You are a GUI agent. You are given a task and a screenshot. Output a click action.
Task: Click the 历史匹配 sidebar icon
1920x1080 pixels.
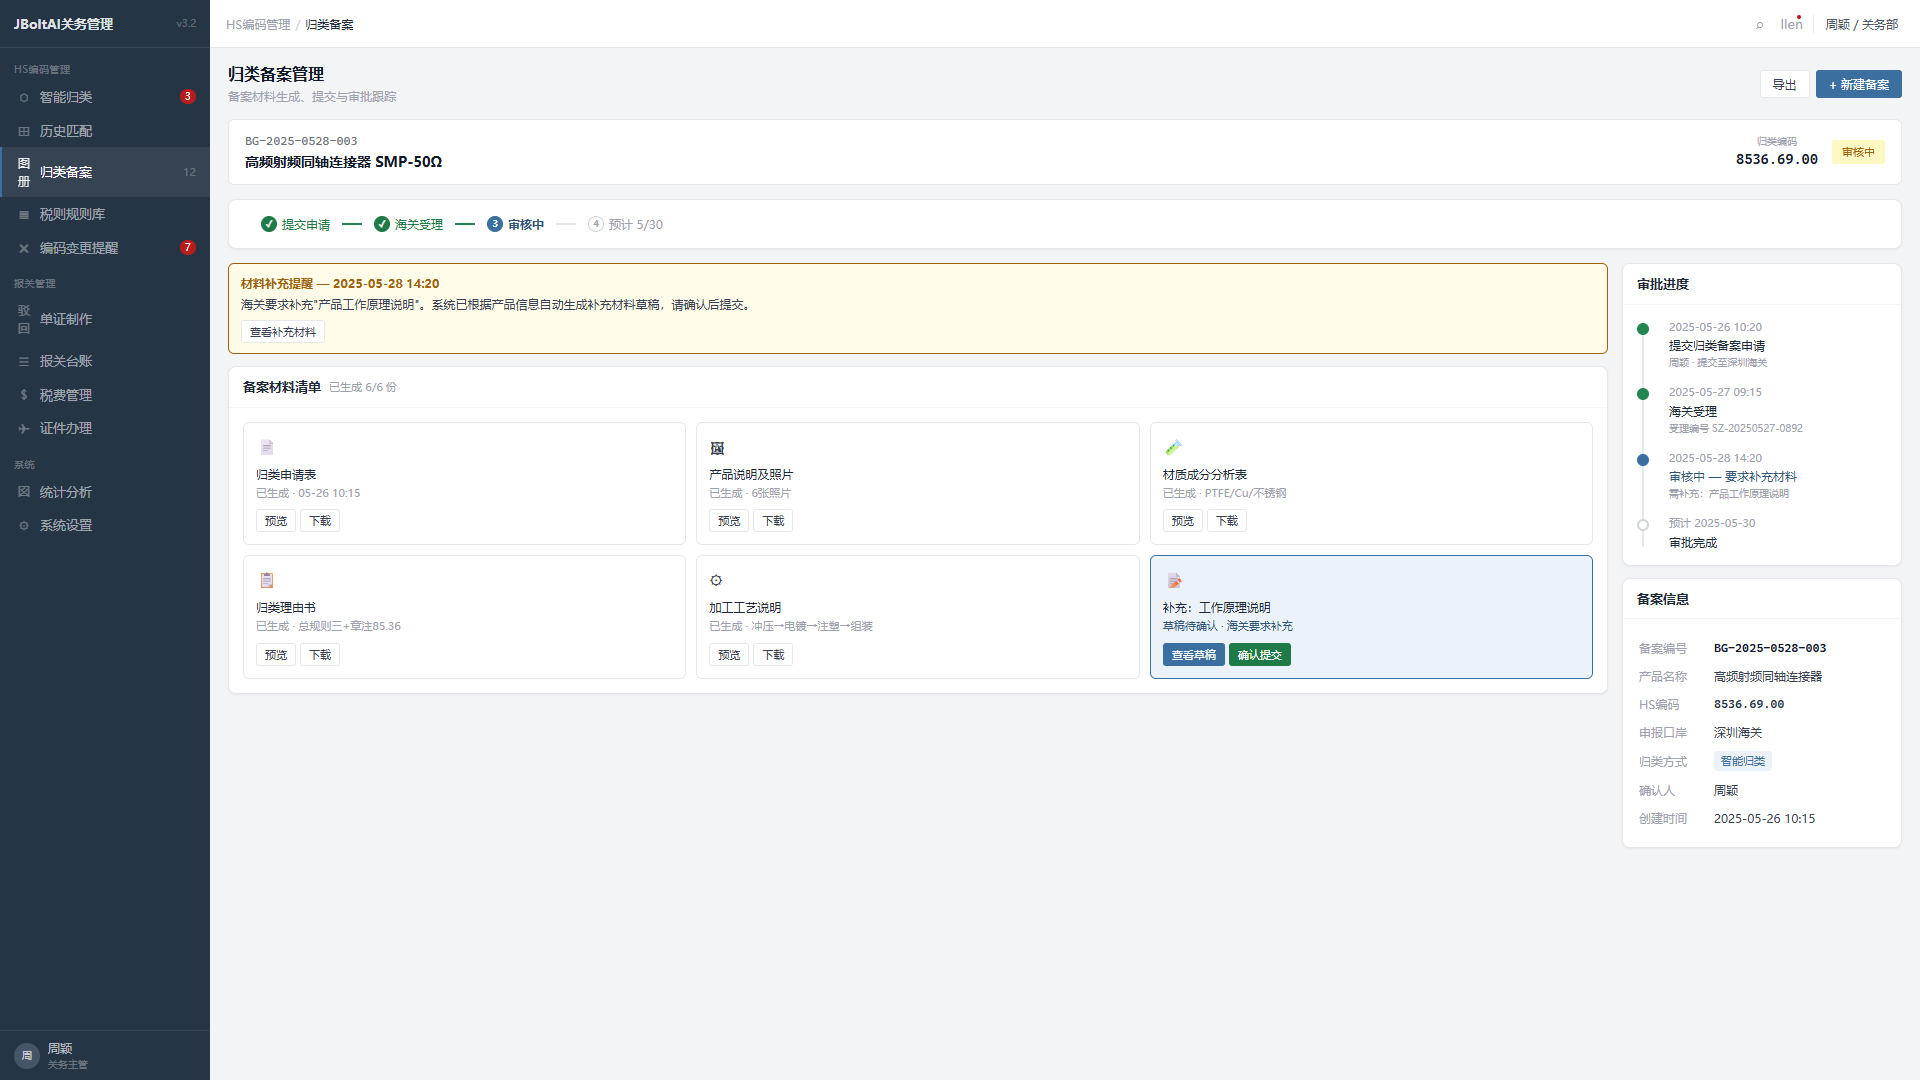(x=24, y=131)
